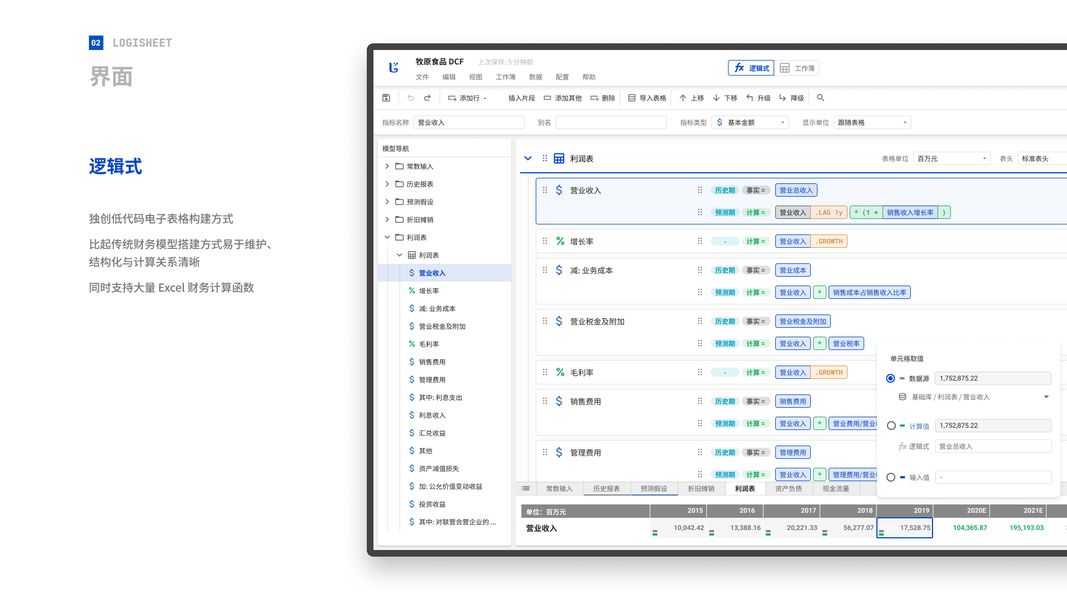Click the sheet list icon left of tabs
This screenshot has width=1067, height=600.
click(525, 488)
